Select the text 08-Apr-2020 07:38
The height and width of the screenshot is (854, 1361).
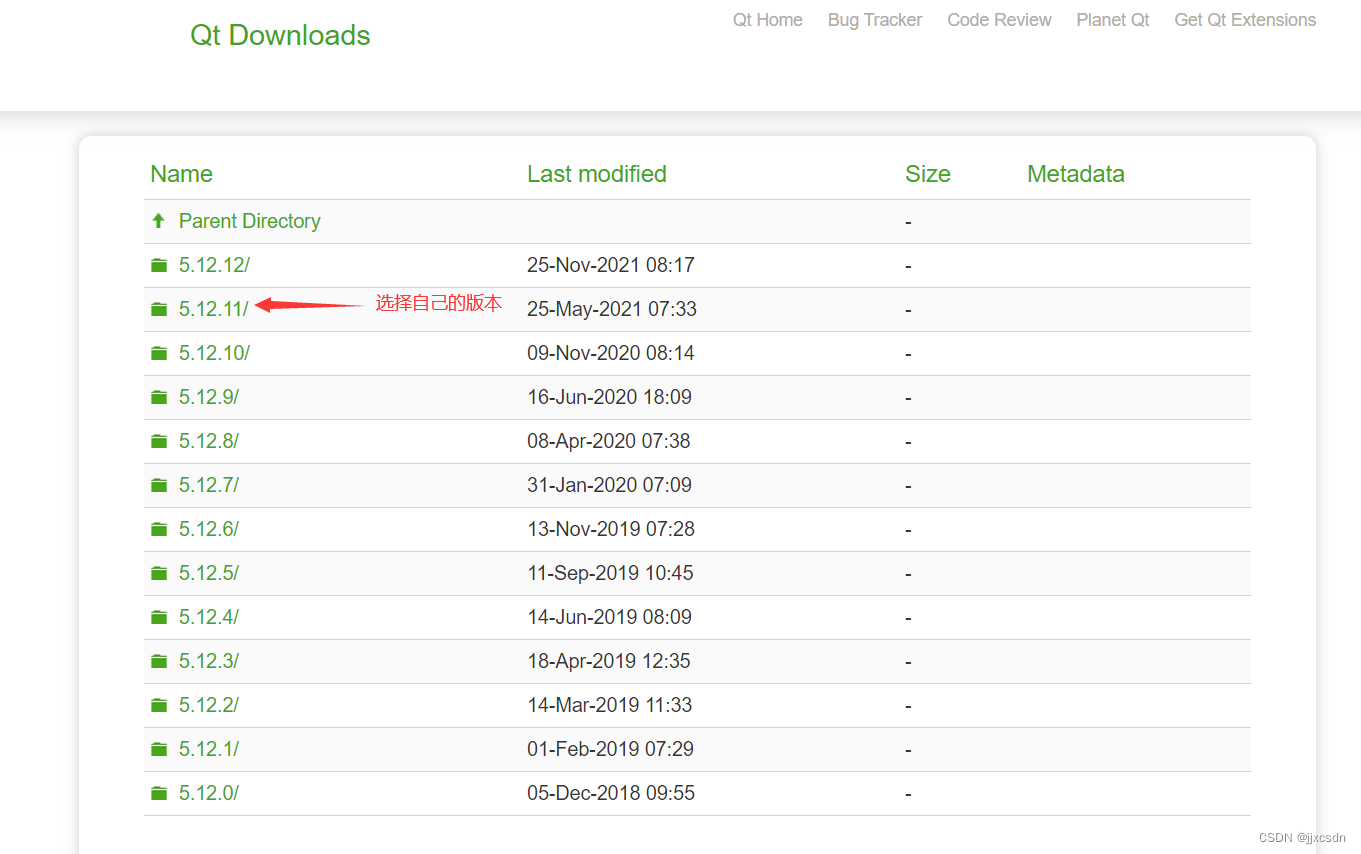click(609, 441)
